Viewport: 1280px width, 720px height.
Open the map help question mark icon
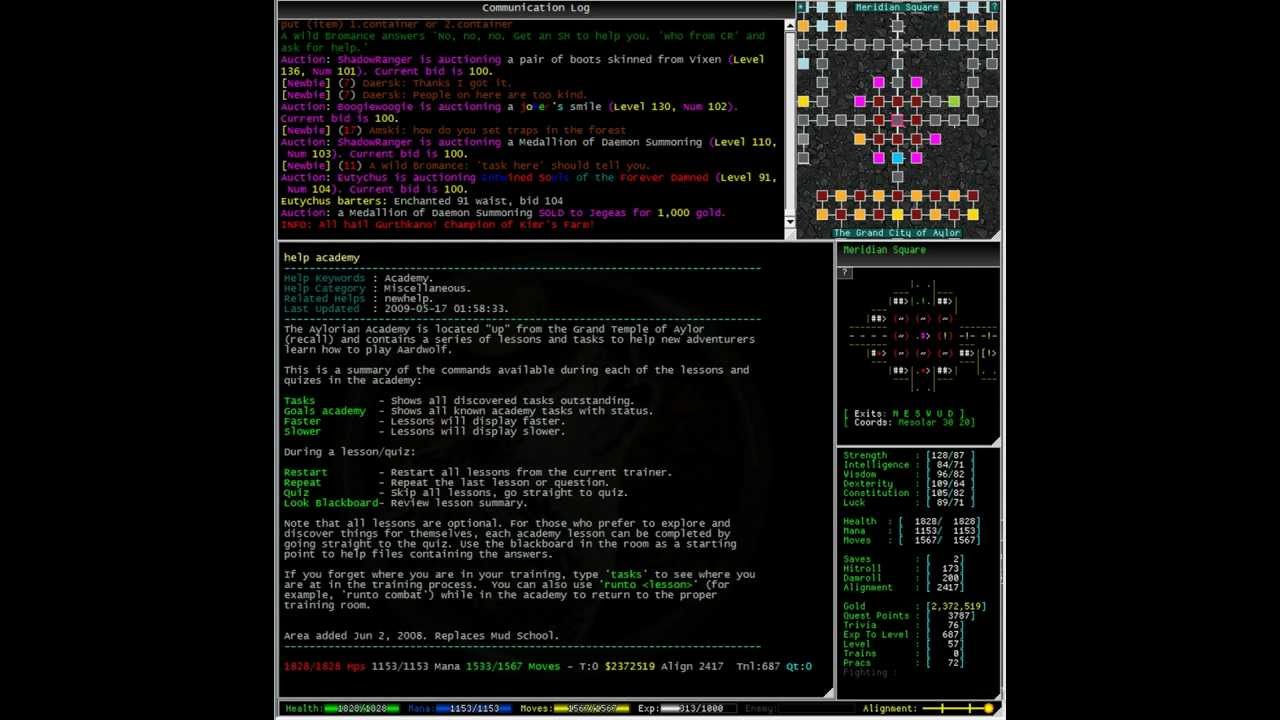pos(994,7)
